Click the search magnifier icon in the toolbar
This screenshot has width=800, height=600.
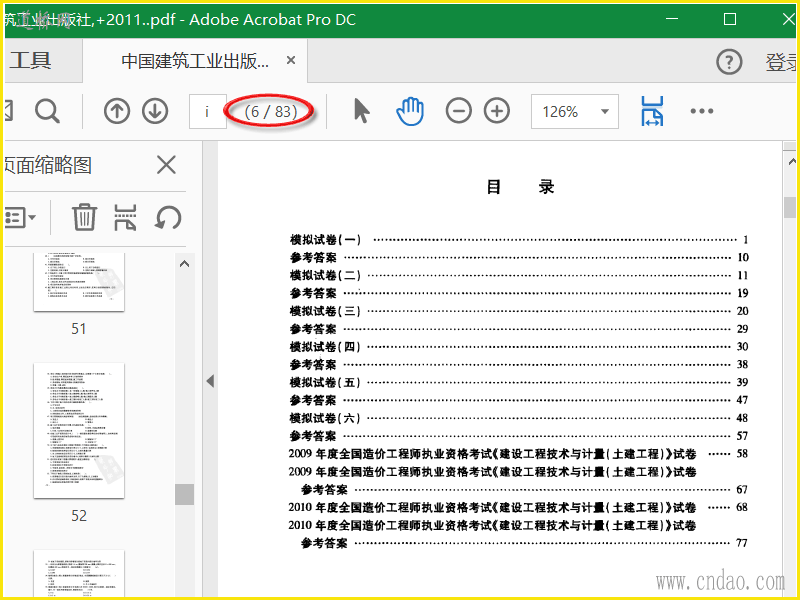pos(47,111)
